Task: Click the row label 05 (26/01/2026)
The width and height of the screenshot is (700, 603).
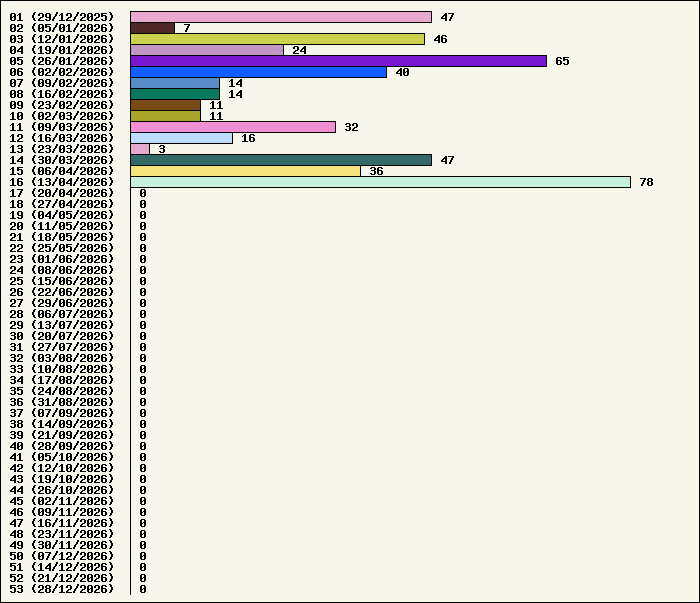Action: pyautogui.click(x=62, y=61)
